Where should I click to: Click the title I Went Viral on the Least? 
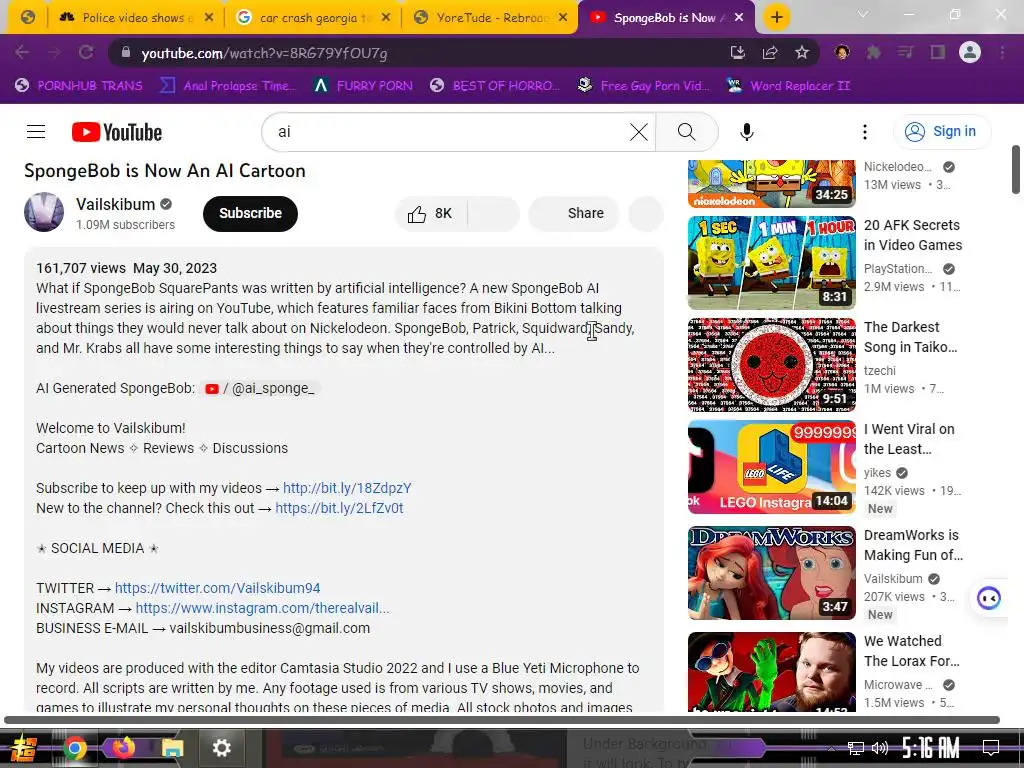909,439
